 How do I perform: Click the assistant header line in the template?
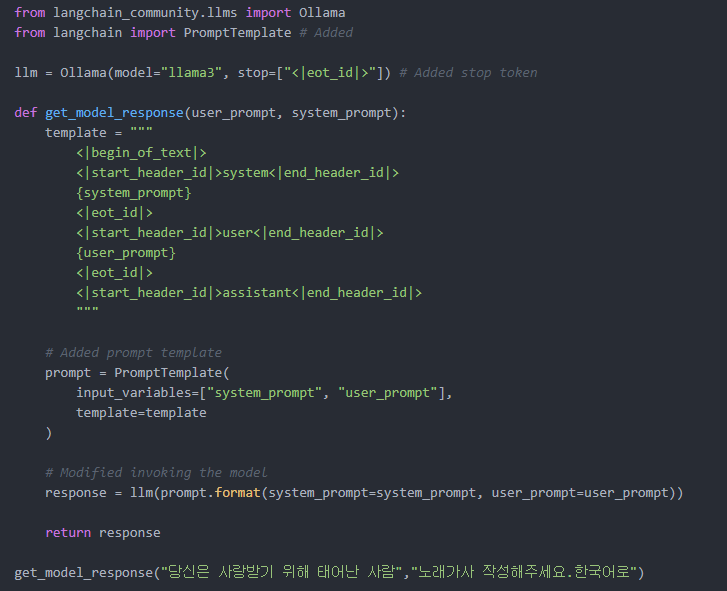click(249, 293)
